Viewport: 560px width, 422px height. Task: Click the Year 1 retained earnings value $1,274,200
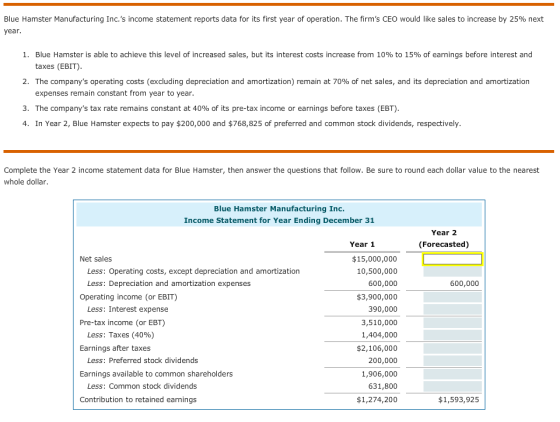pyautogui.click(x=377, y=400)
